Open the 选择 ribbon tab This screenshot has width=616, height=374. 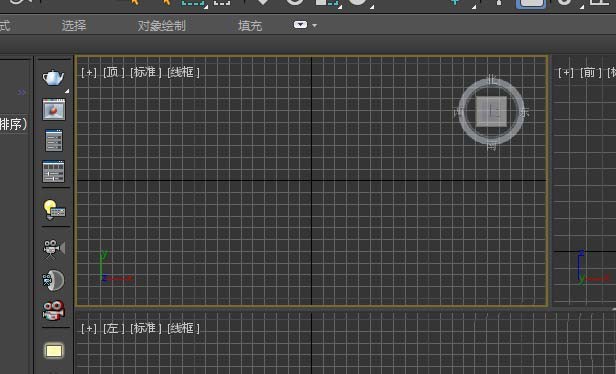point(74,26)
